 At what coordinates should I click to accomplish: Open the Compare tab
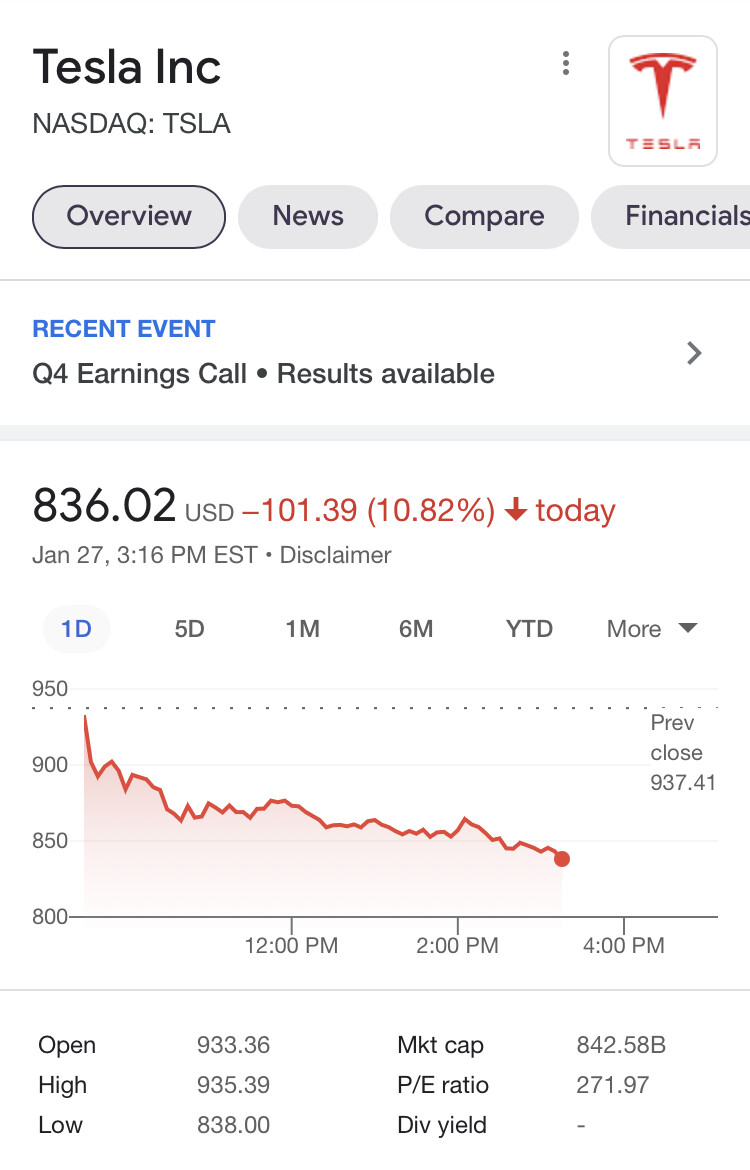[x=484, y=216]
